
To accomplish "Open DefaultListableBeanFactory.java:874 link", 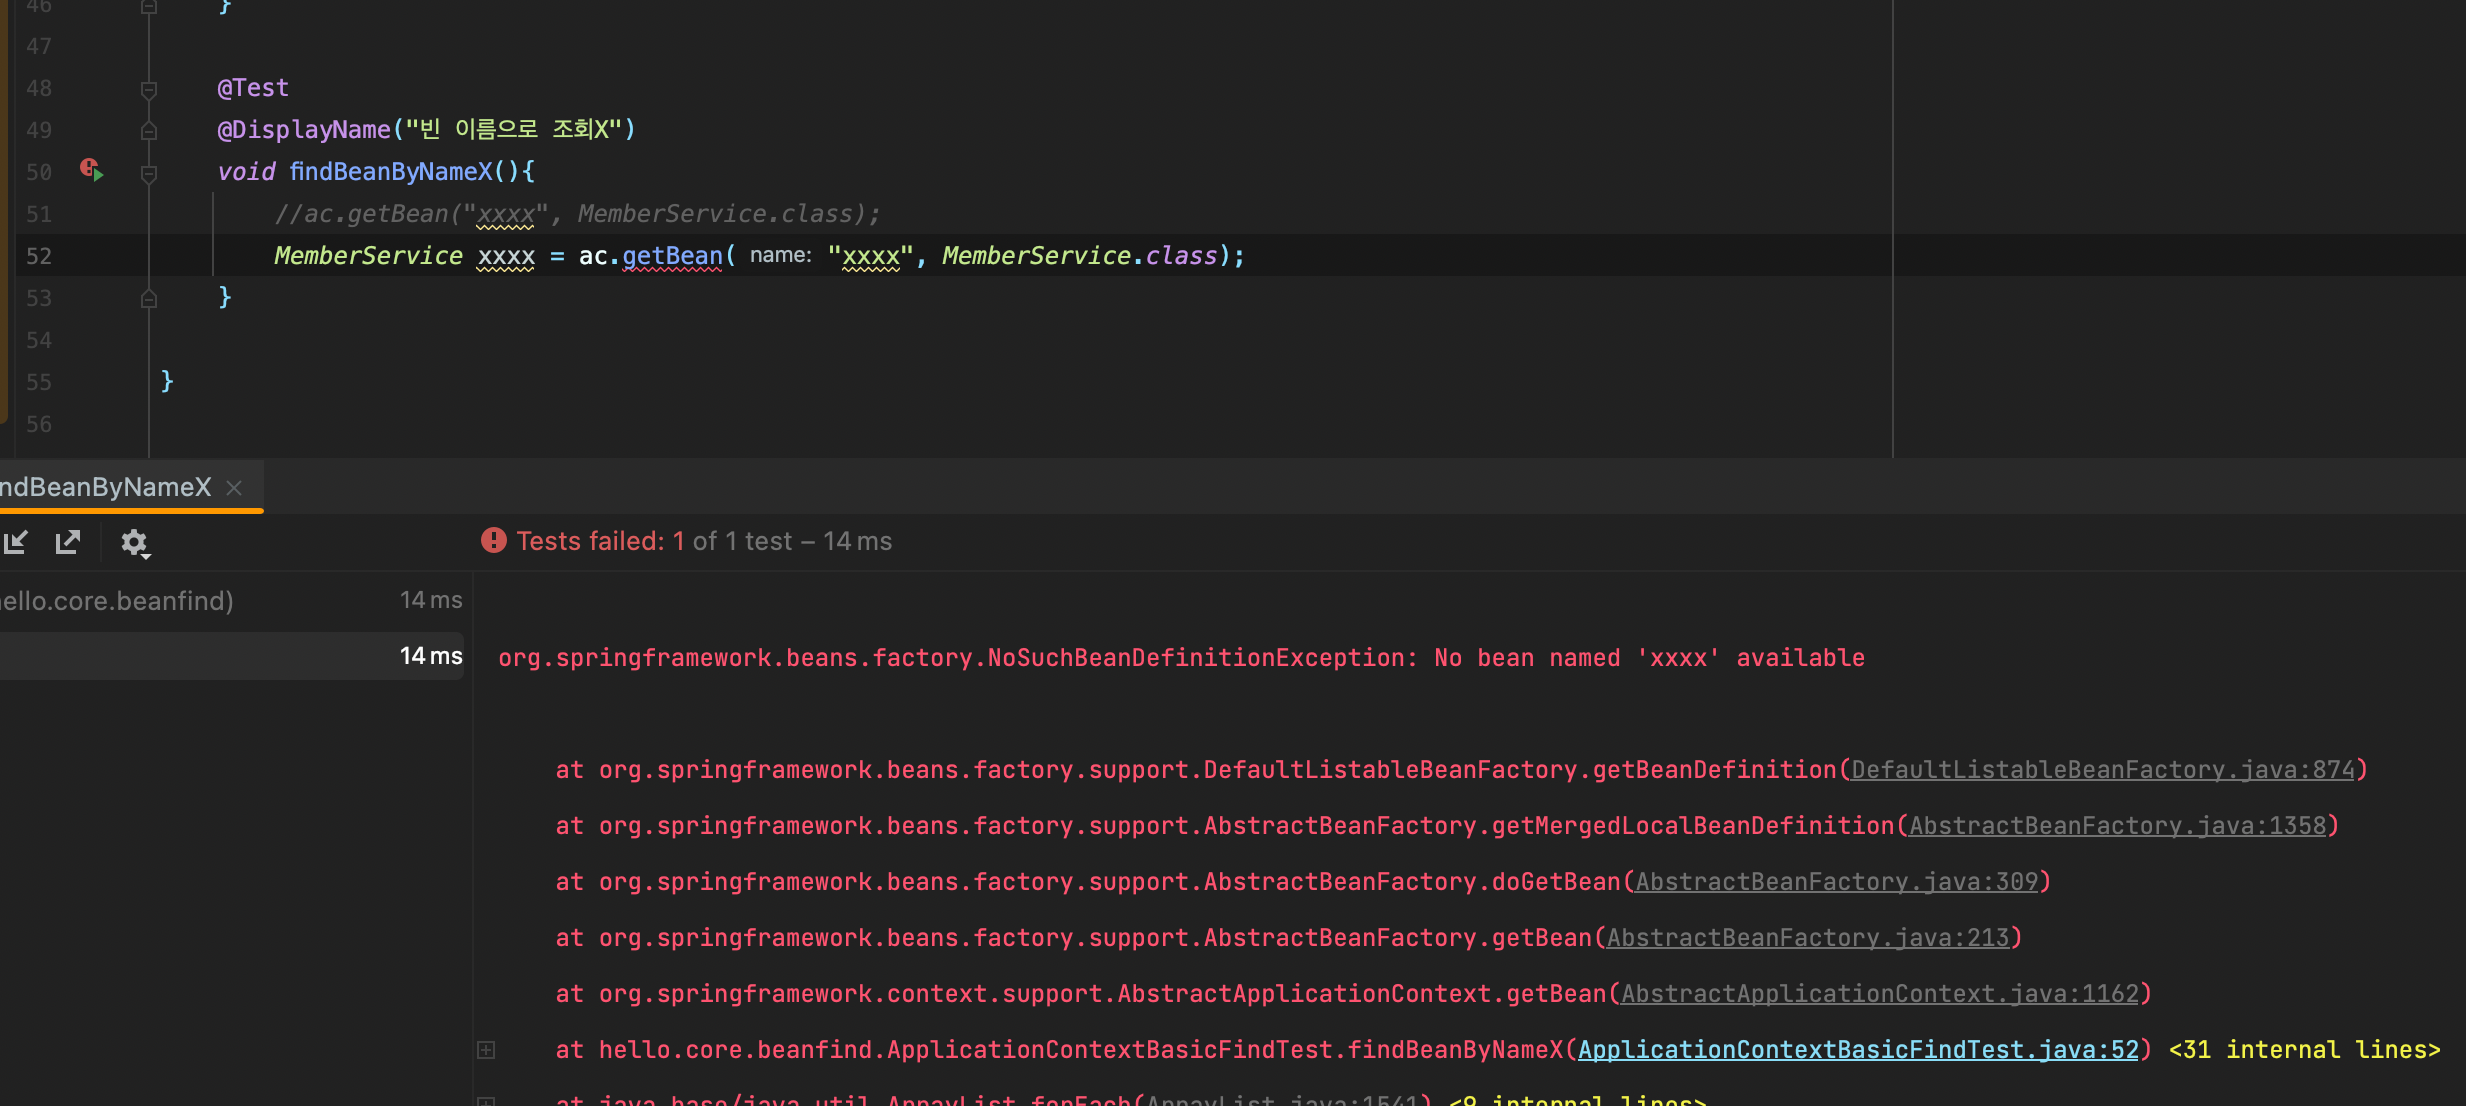I will click(x=2103, y=770).
